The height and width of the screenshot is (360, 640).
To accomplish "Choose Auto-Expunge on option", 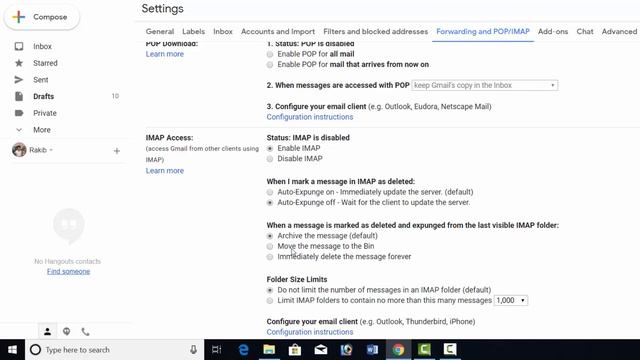I will click(x=270, y=192).
